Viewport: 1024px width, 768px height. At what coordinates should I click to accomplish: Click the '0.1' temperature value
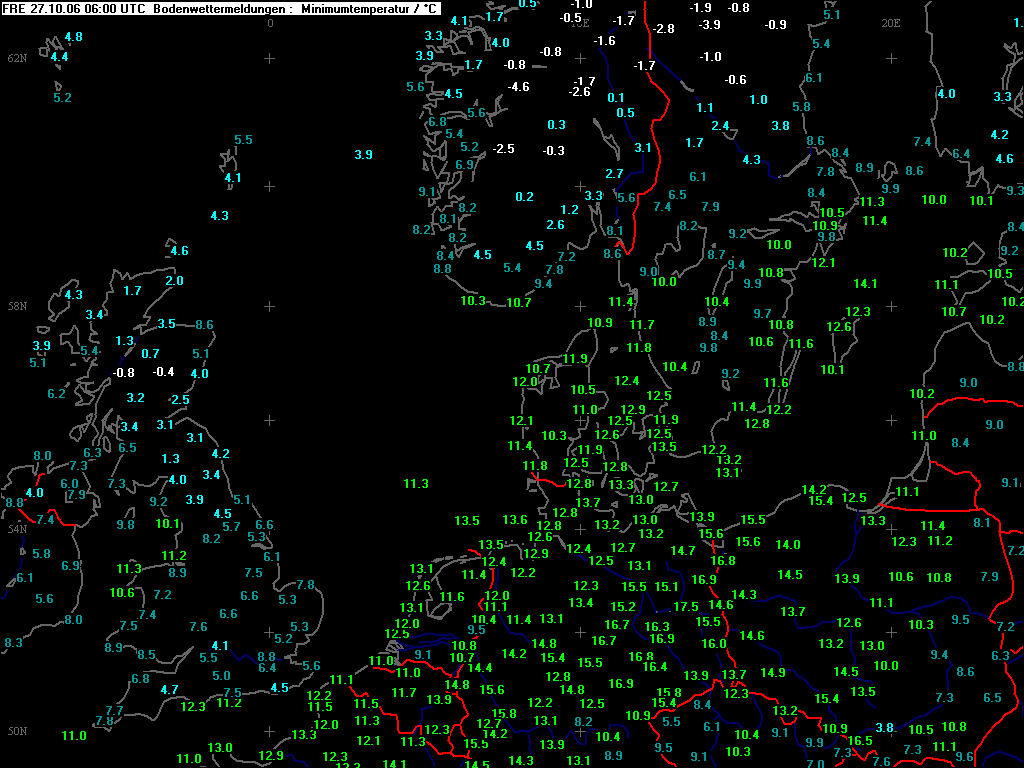click(x=616, y=97)
